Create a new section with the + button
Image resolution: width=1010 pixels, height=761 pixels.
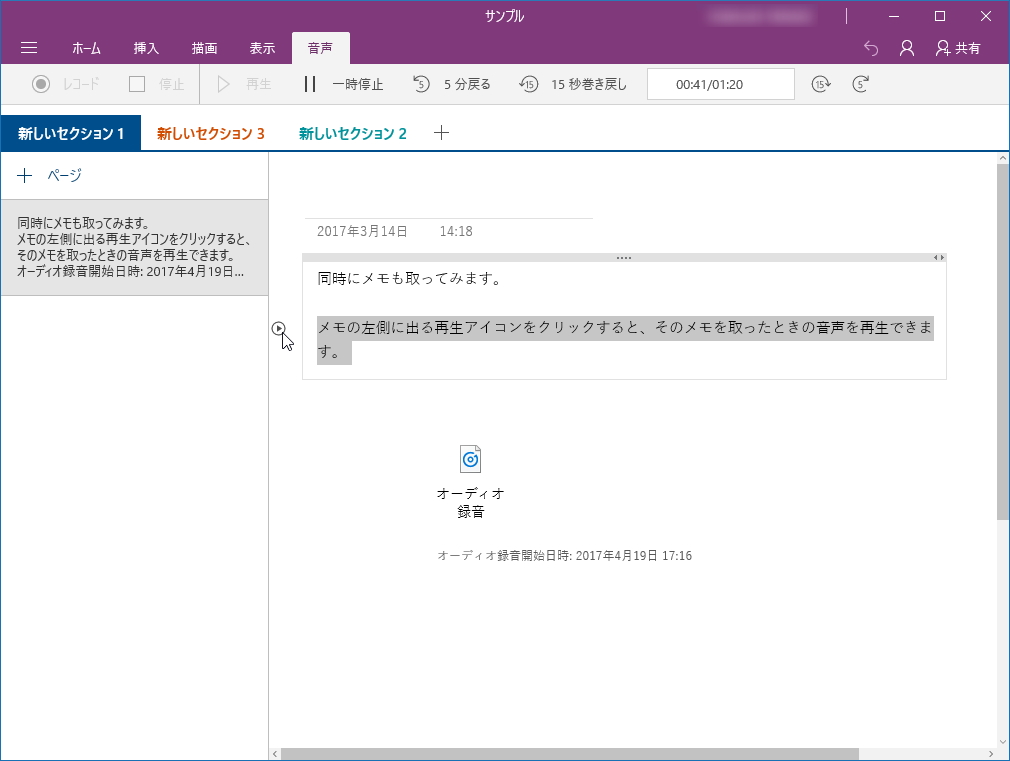[x=441, y=130]
